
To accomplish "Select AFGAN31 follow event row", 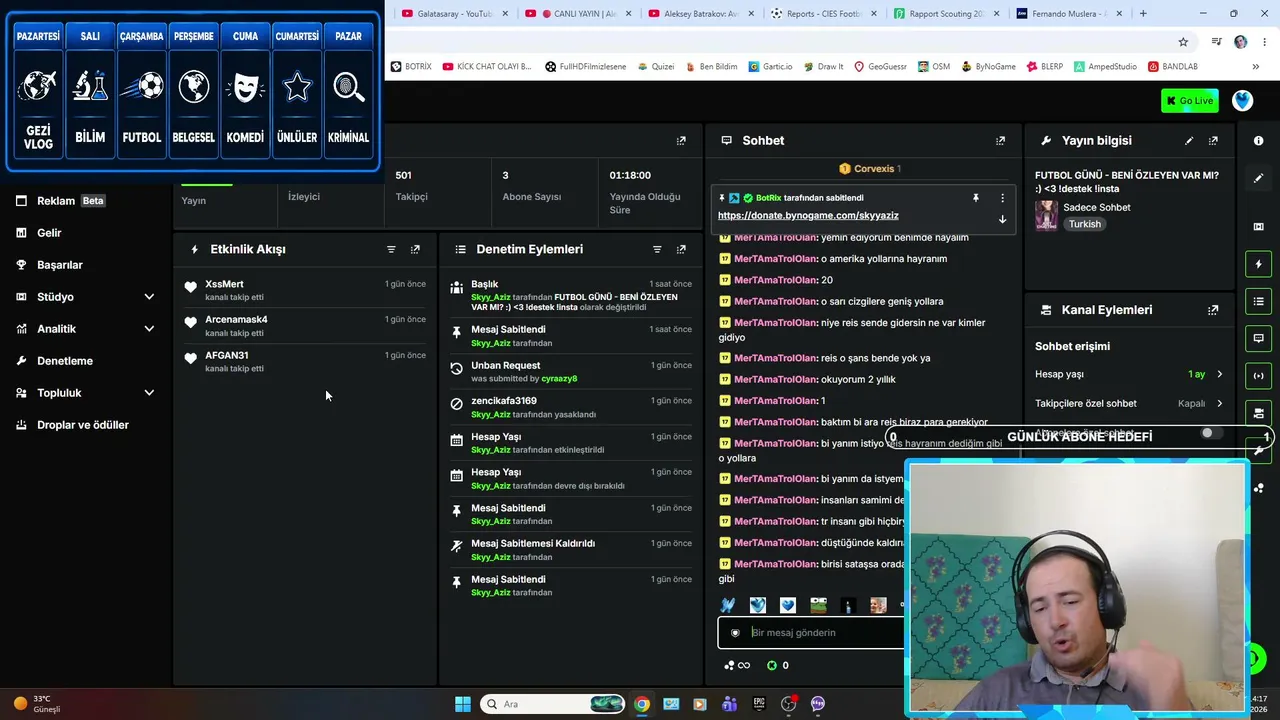I will pyautogui.click(x=306, y=361).
